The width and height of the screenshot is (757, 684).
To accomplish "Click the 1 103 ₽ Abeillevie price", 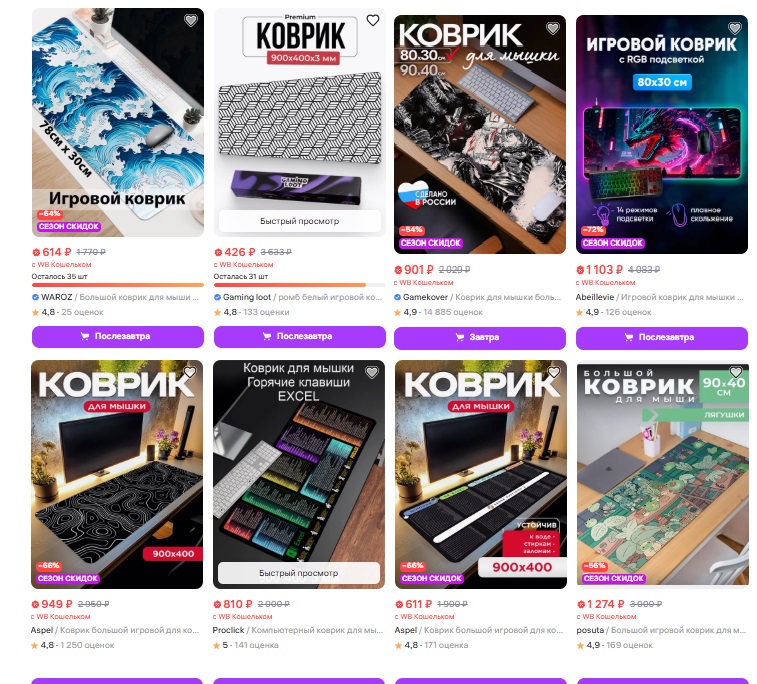I will point(599,269).
